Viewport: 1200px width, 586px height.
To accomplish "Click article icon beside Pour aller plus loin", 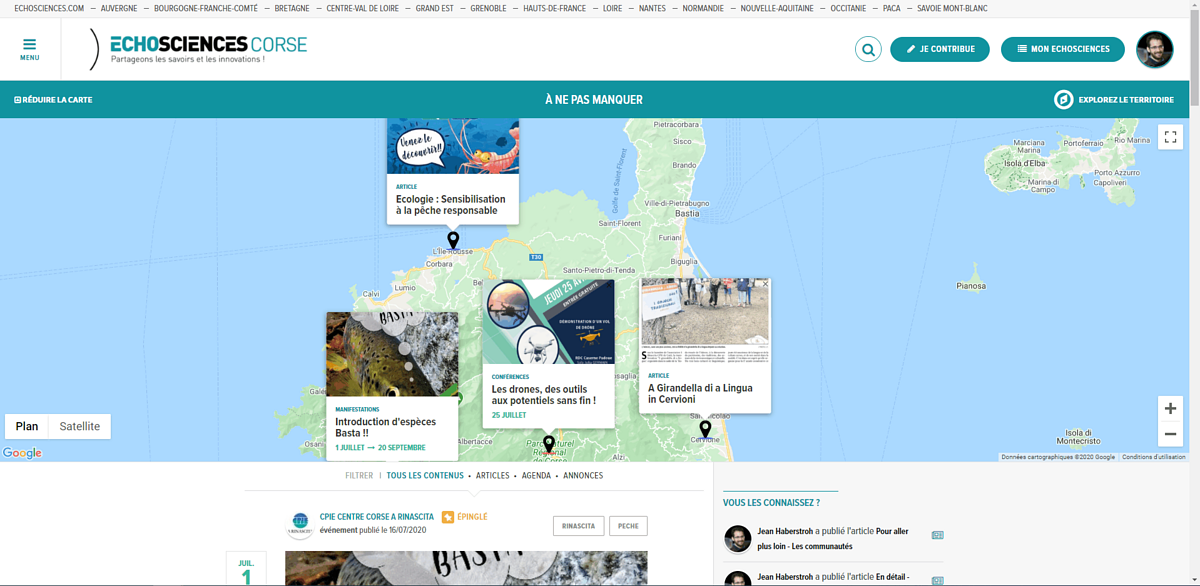I will pos(937,535).
